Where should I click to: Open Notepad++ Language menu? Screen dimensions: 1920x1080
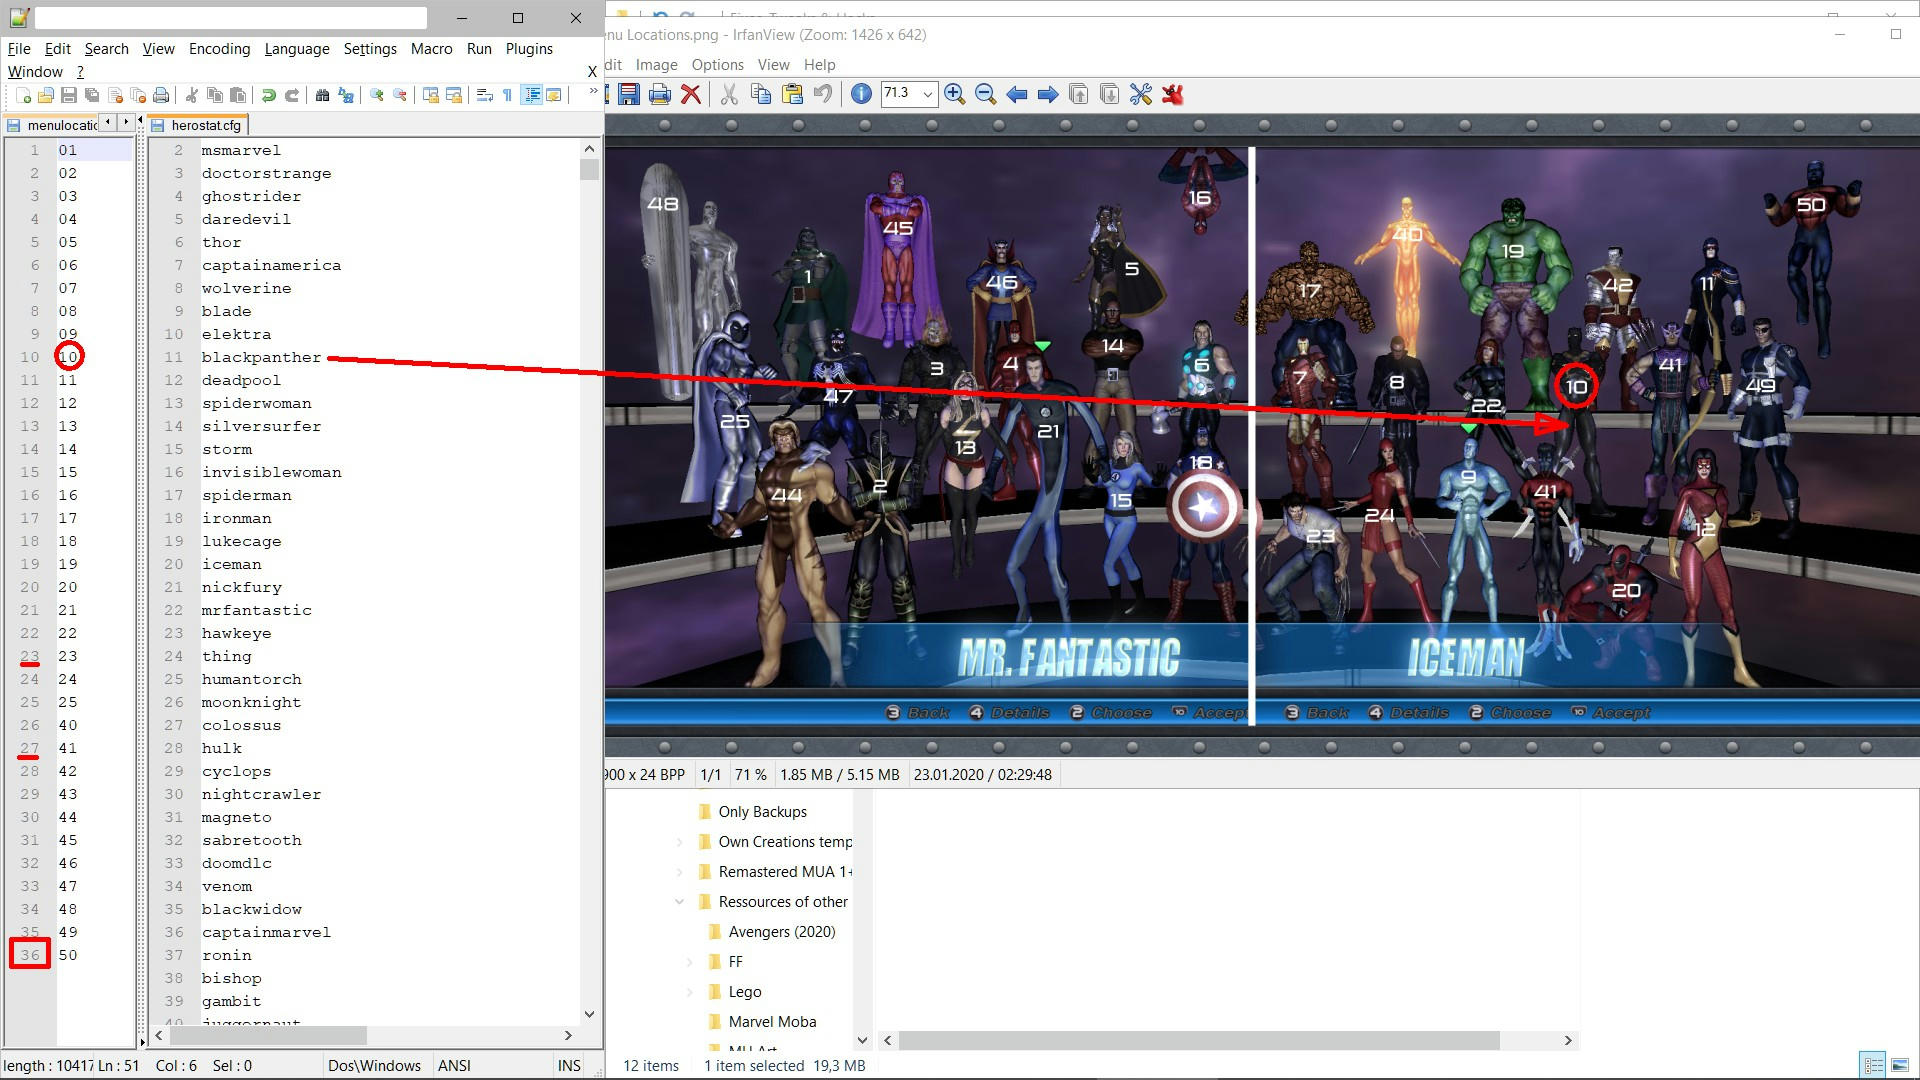tap(297, 48)
